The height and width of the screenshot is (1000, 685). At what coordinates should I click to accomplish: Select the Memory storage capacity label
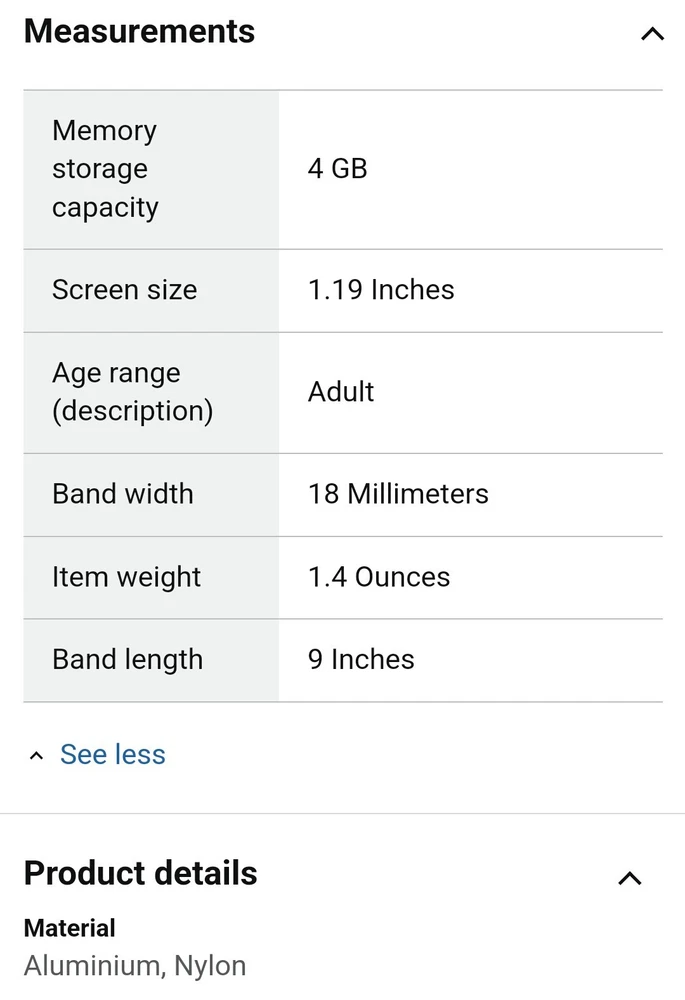pyautogui.click(x=105, y=169)
